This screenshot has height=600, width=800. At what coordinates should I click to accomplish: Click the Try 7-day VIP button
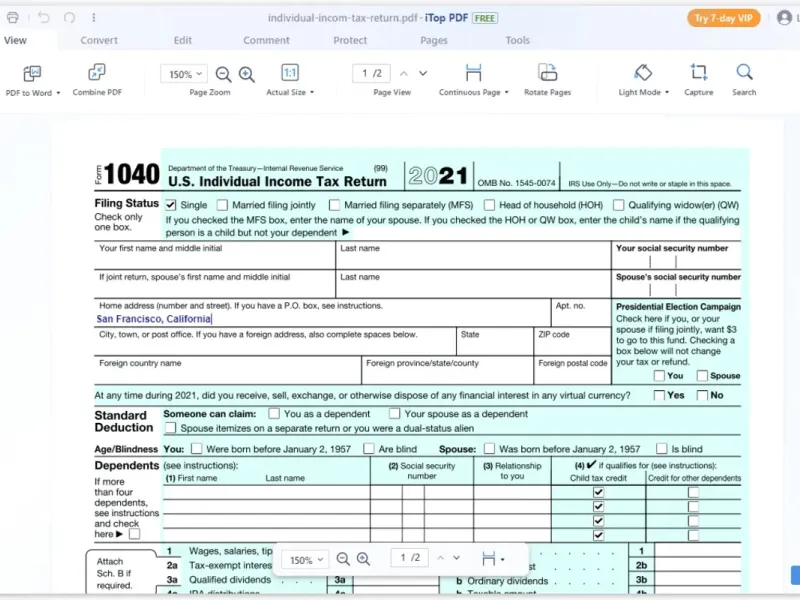tap(723, 18)
